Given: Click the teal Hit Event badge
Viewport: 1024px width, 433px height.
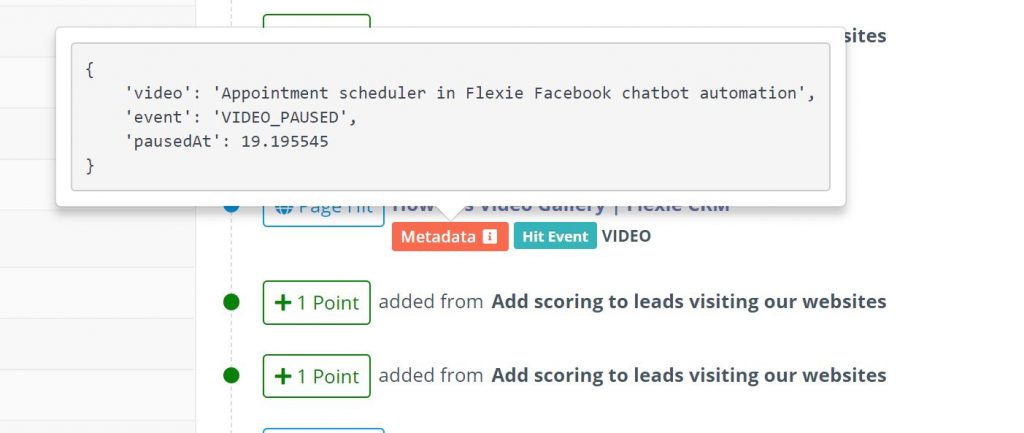Looking at the screenshot, I should coord(555,236).
